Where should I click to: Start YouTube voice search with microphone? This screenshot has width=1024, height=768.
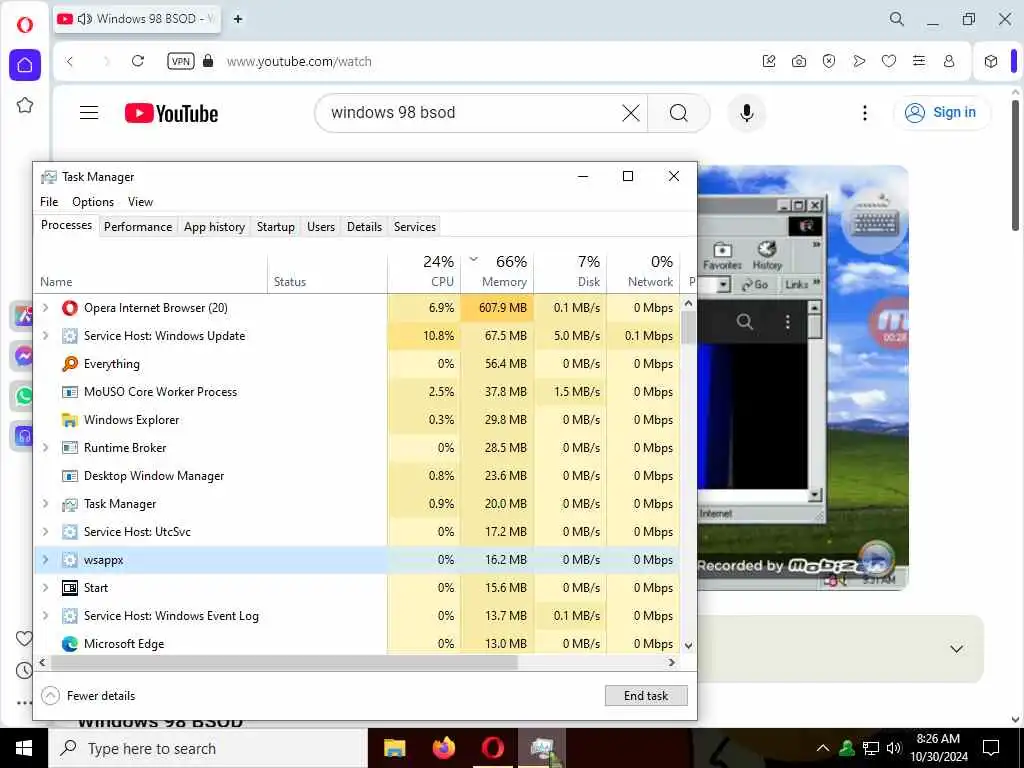747,113
